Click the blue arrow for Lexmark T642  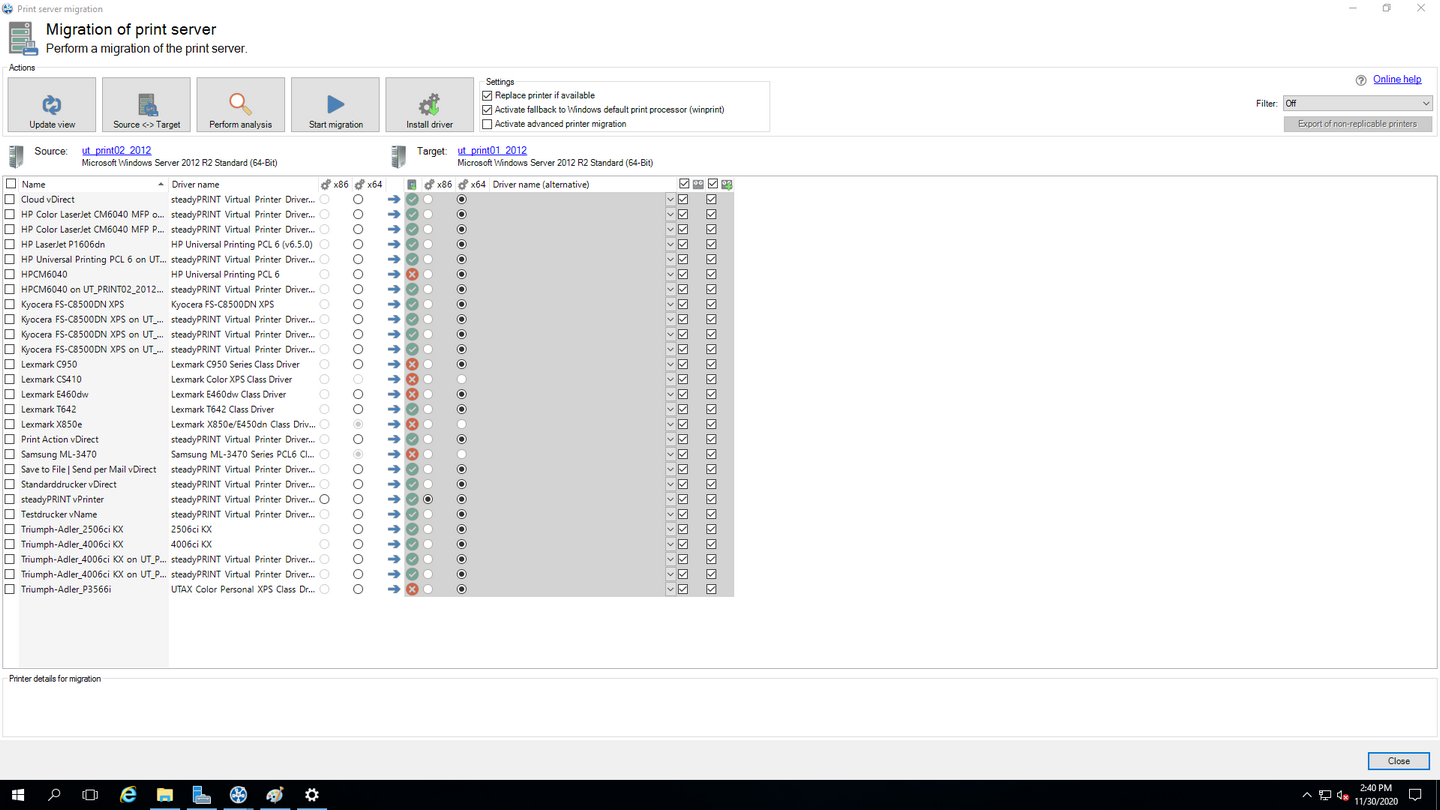pyautogui.click(x=394, y=409)
